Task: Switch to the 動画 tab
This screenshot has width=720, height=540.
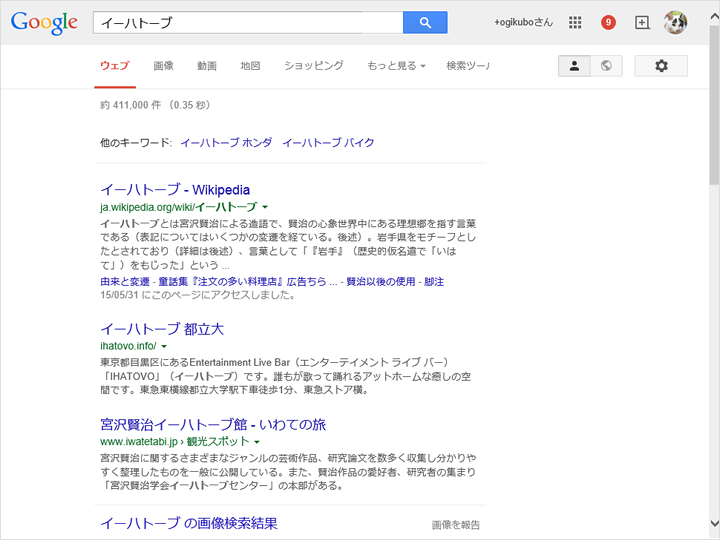Action: (x=207, y=66)
